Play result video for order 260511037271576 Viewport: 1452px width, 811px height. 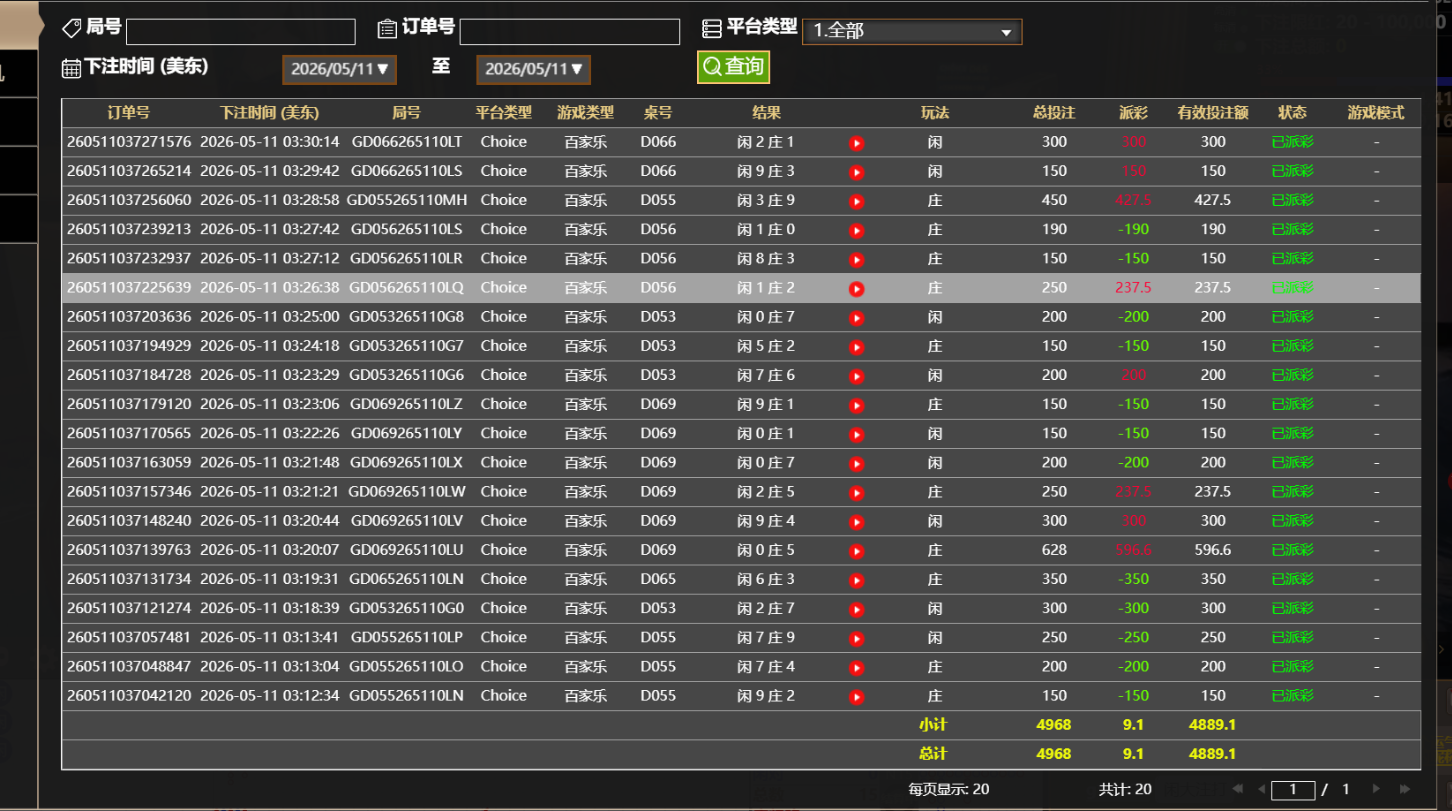[856, 143]
